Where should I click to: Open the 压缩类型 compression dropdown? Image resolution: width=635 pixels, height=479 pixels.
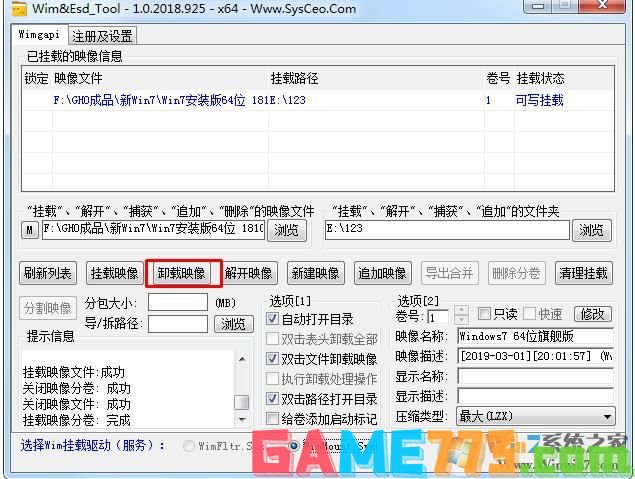point(535,416)
